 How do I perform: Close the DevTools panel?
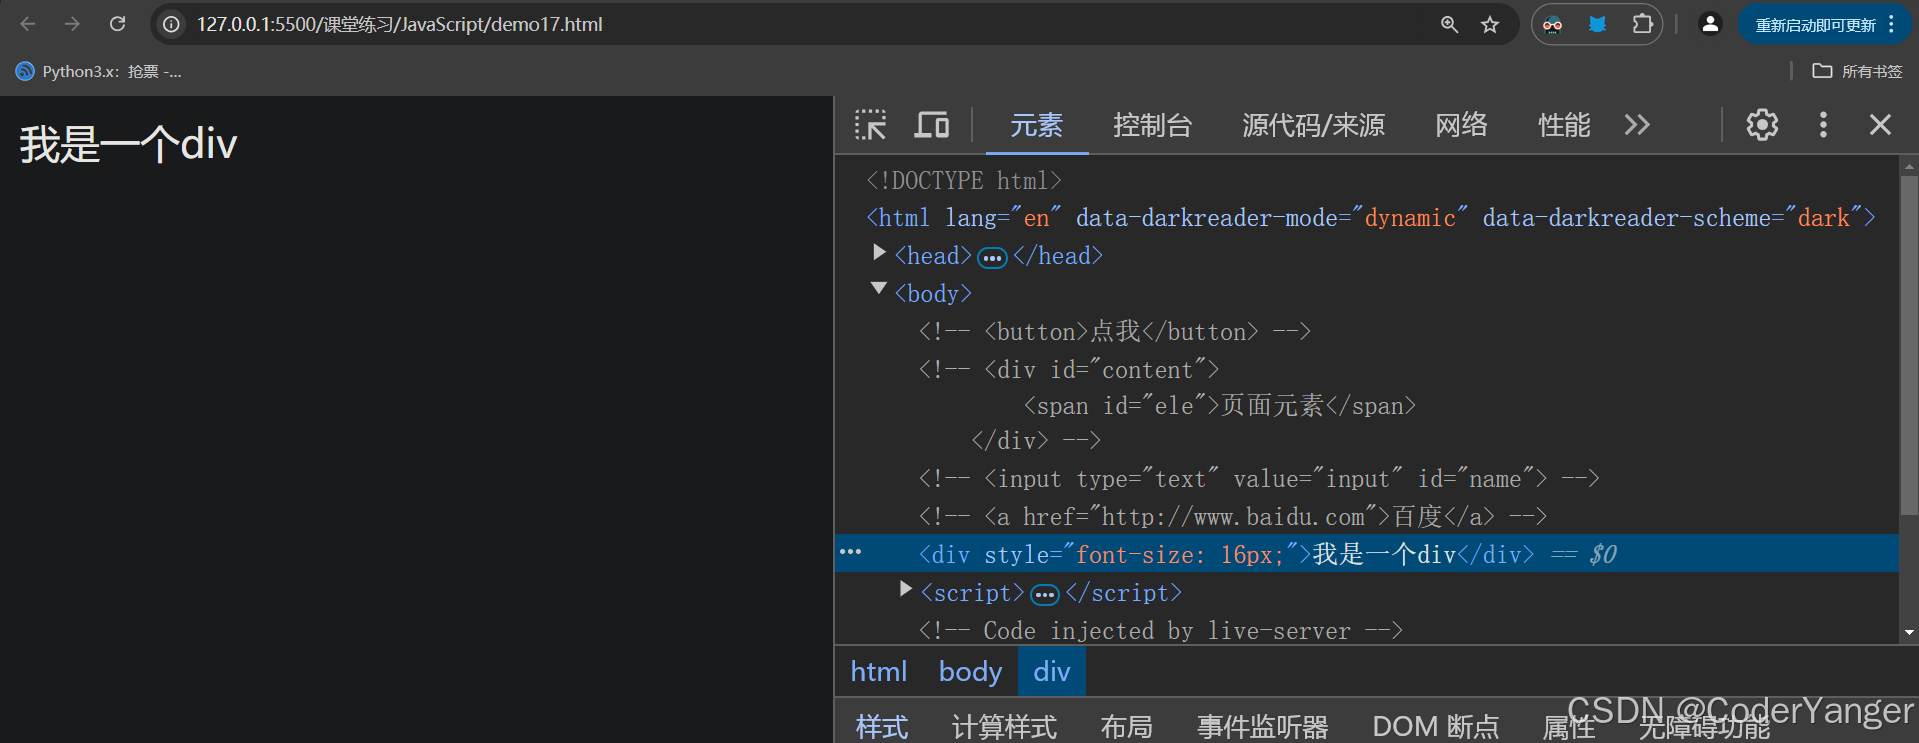(x=1880, y=125)
